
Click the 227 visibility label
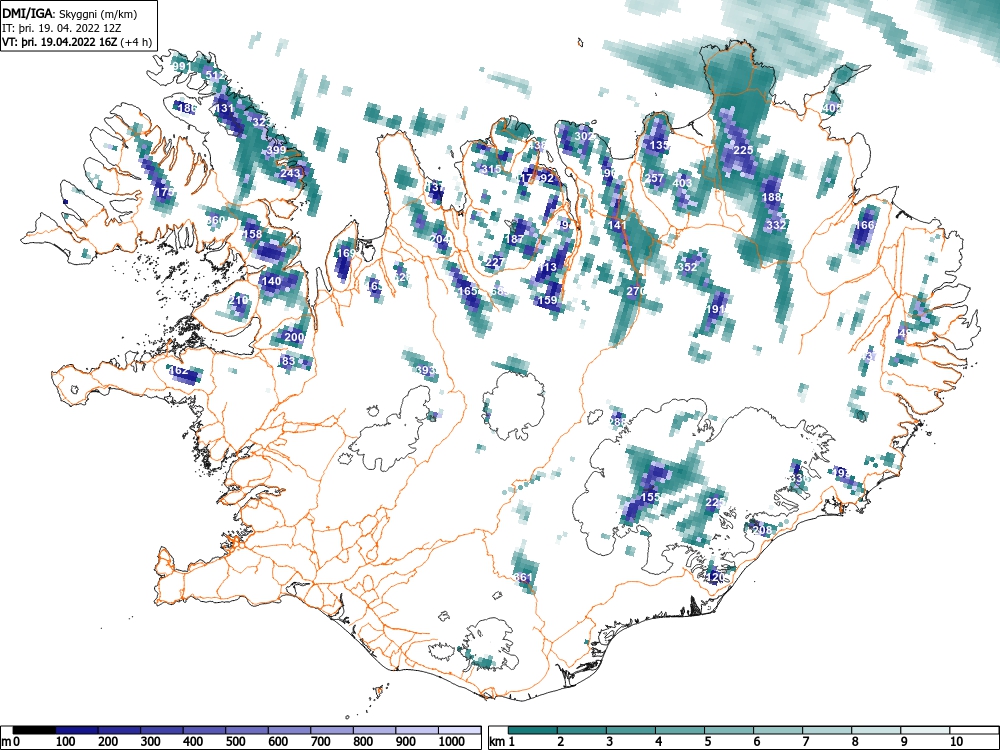coord(495,262)
